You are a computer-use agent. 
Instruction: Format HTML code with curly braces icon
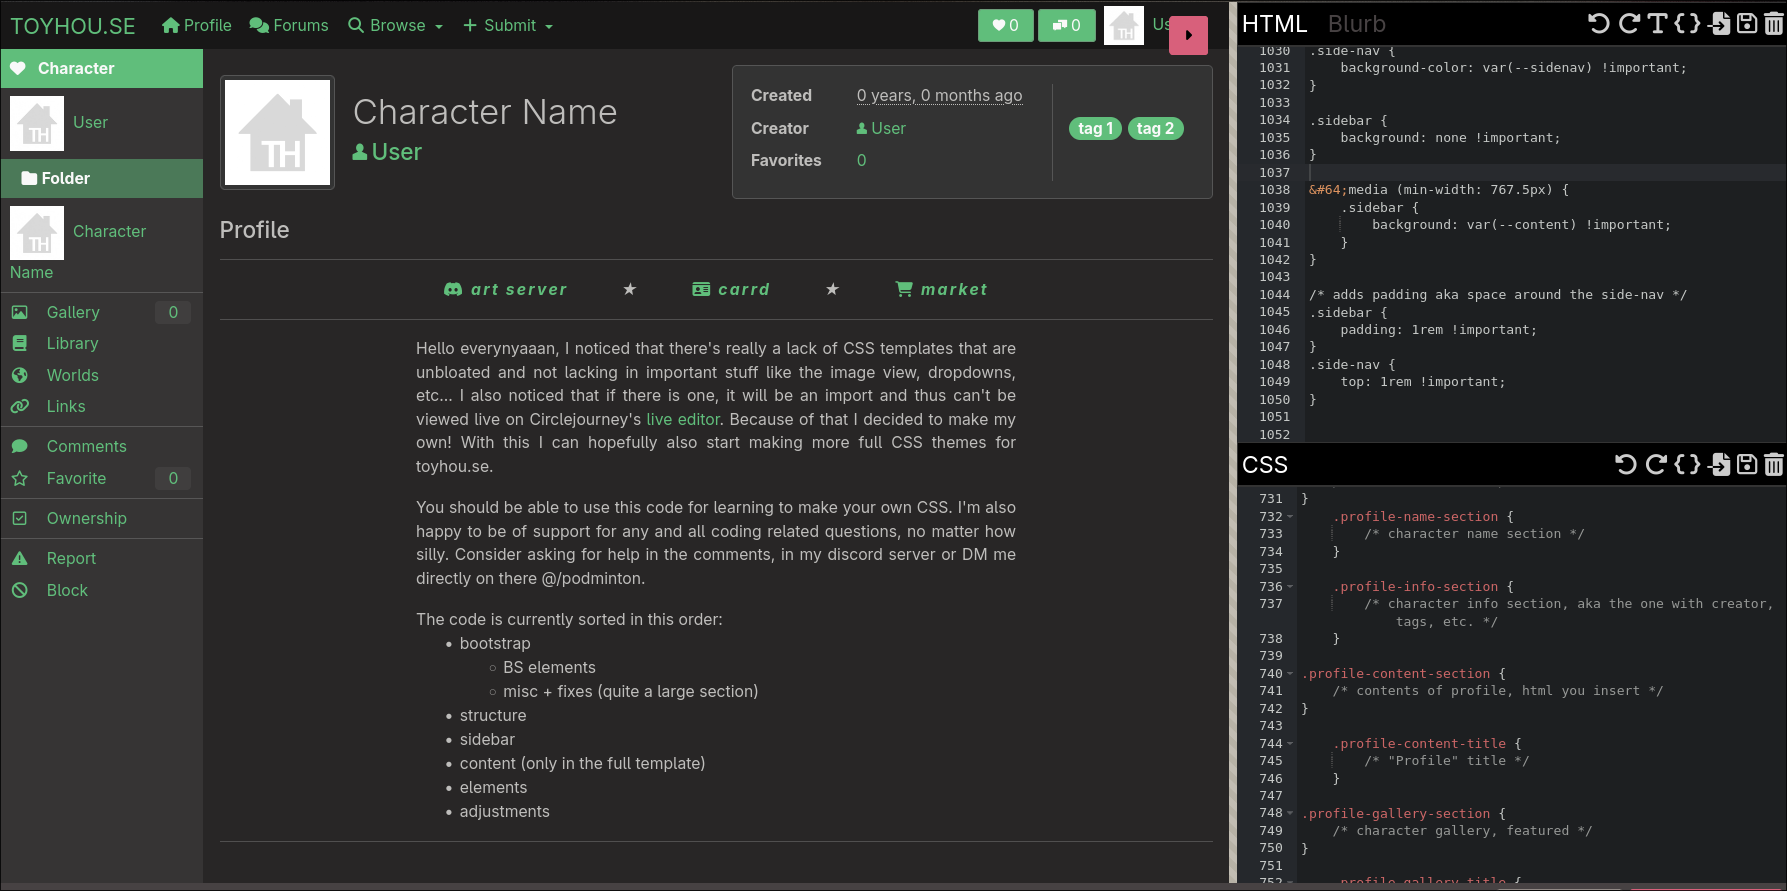pyautogui.click(x=1688, y=24)
